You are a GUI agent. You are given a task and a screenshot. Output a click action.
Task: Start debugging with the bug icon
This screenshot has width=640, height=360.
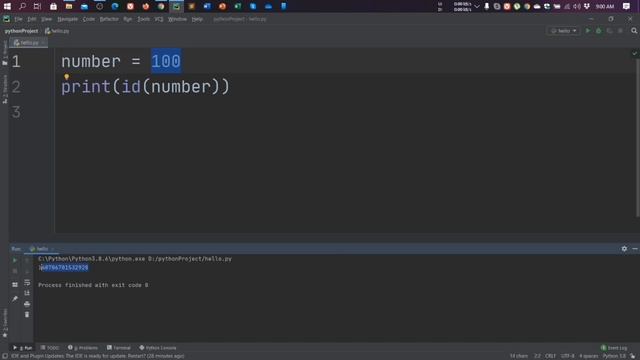pyautogui.click(x=598, y=31)
